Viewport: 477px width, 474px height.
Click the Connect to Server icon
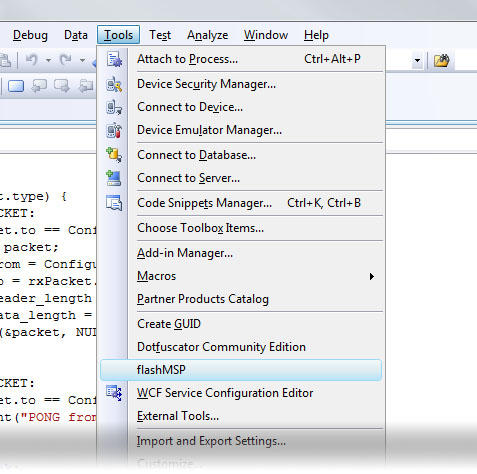[114, 178]
